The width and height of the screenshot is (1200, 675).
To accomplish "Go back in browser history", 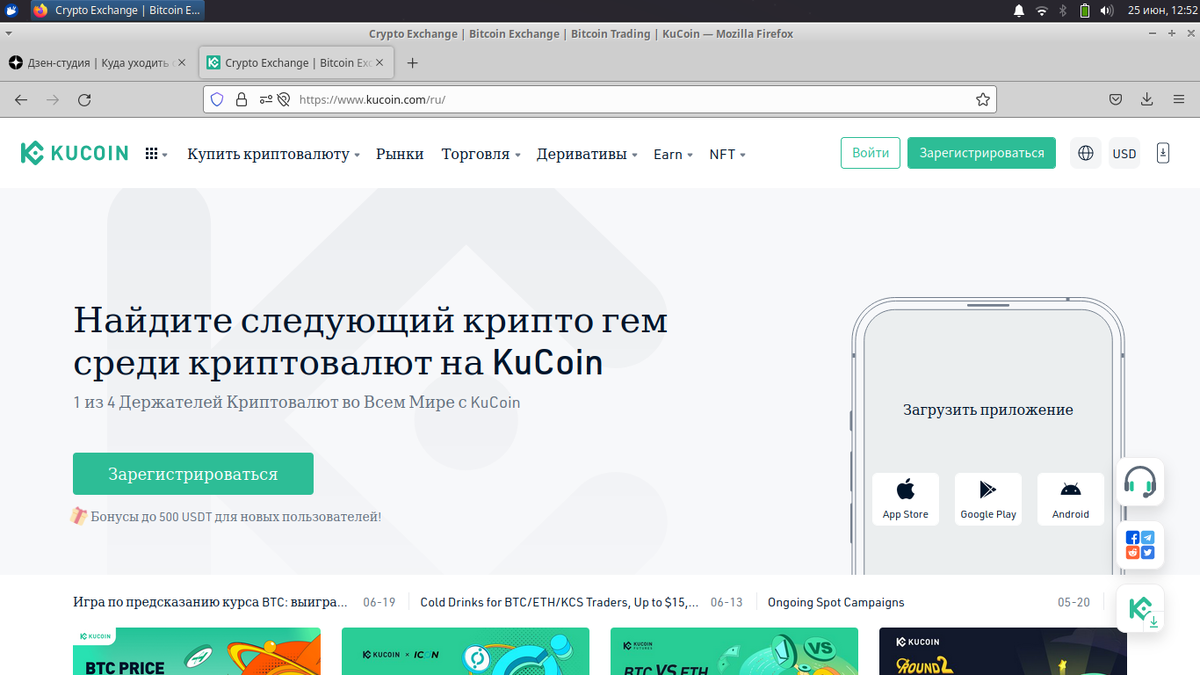I will coord(21,100).
